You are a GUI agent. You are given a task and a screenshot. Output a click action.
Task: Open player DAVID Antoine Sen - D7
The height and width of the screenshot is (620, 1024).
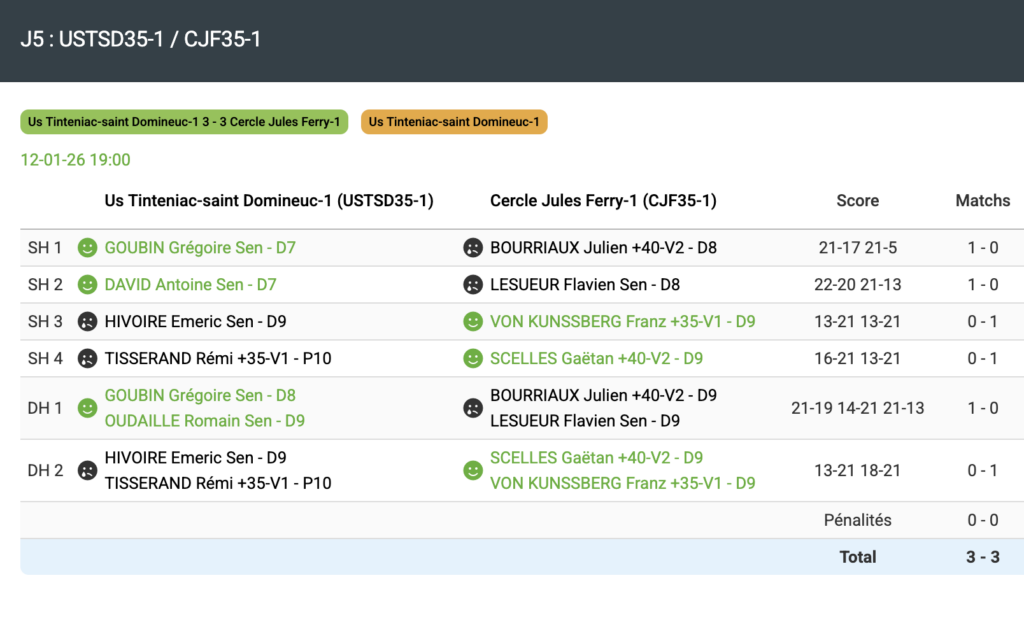point(190,284)
